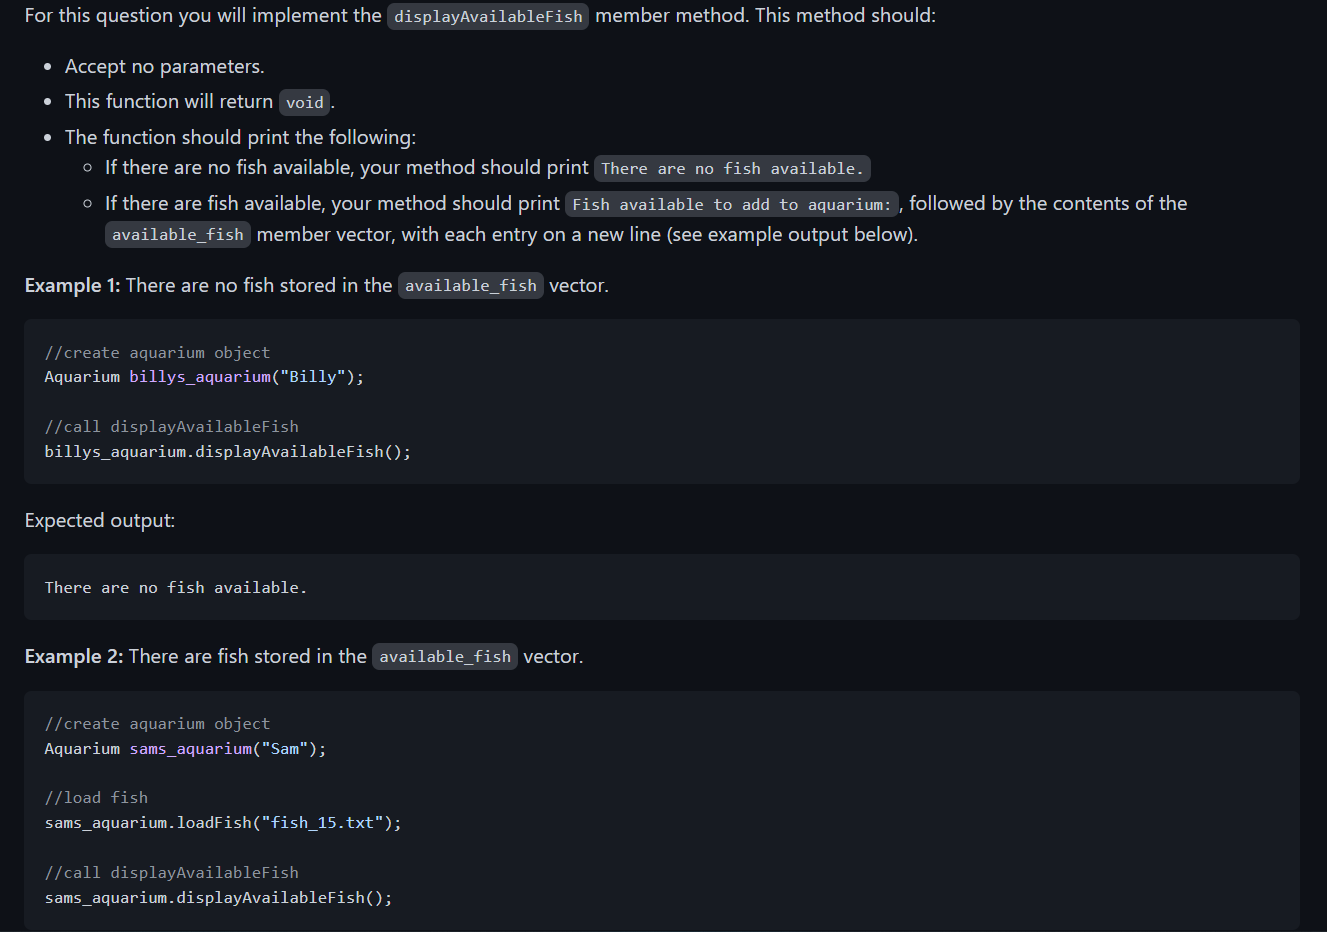This screenshot has height=932, width=1327.
Task: Click the loadFish function call line
Action: coord(222,822)
